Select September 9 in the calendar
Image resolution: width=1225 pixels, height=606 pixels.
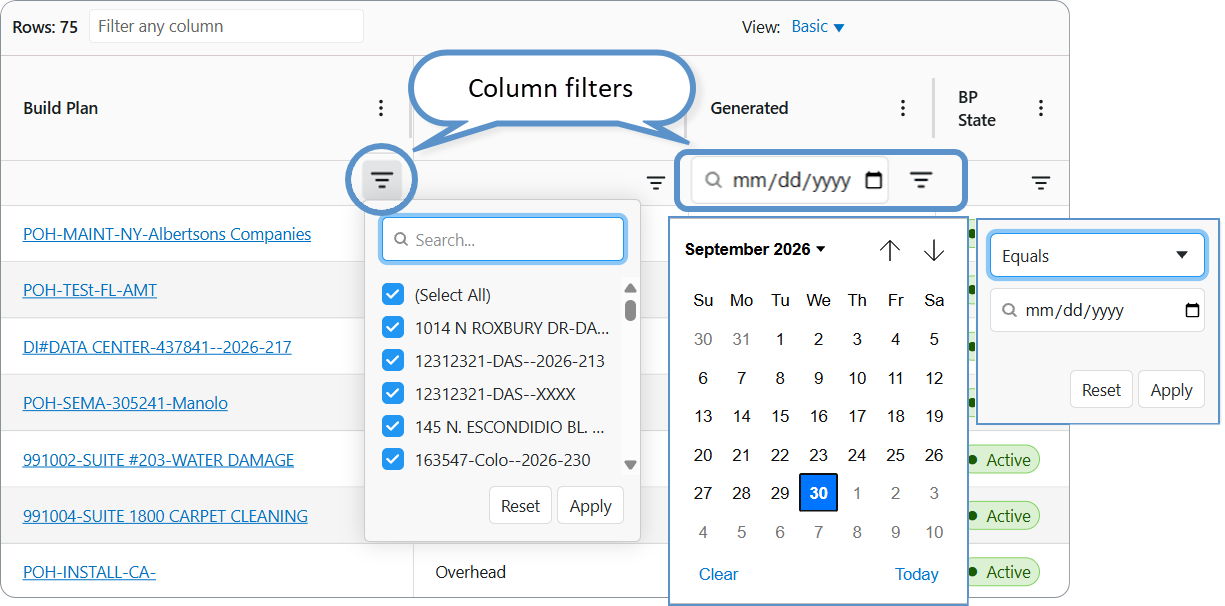818,378
